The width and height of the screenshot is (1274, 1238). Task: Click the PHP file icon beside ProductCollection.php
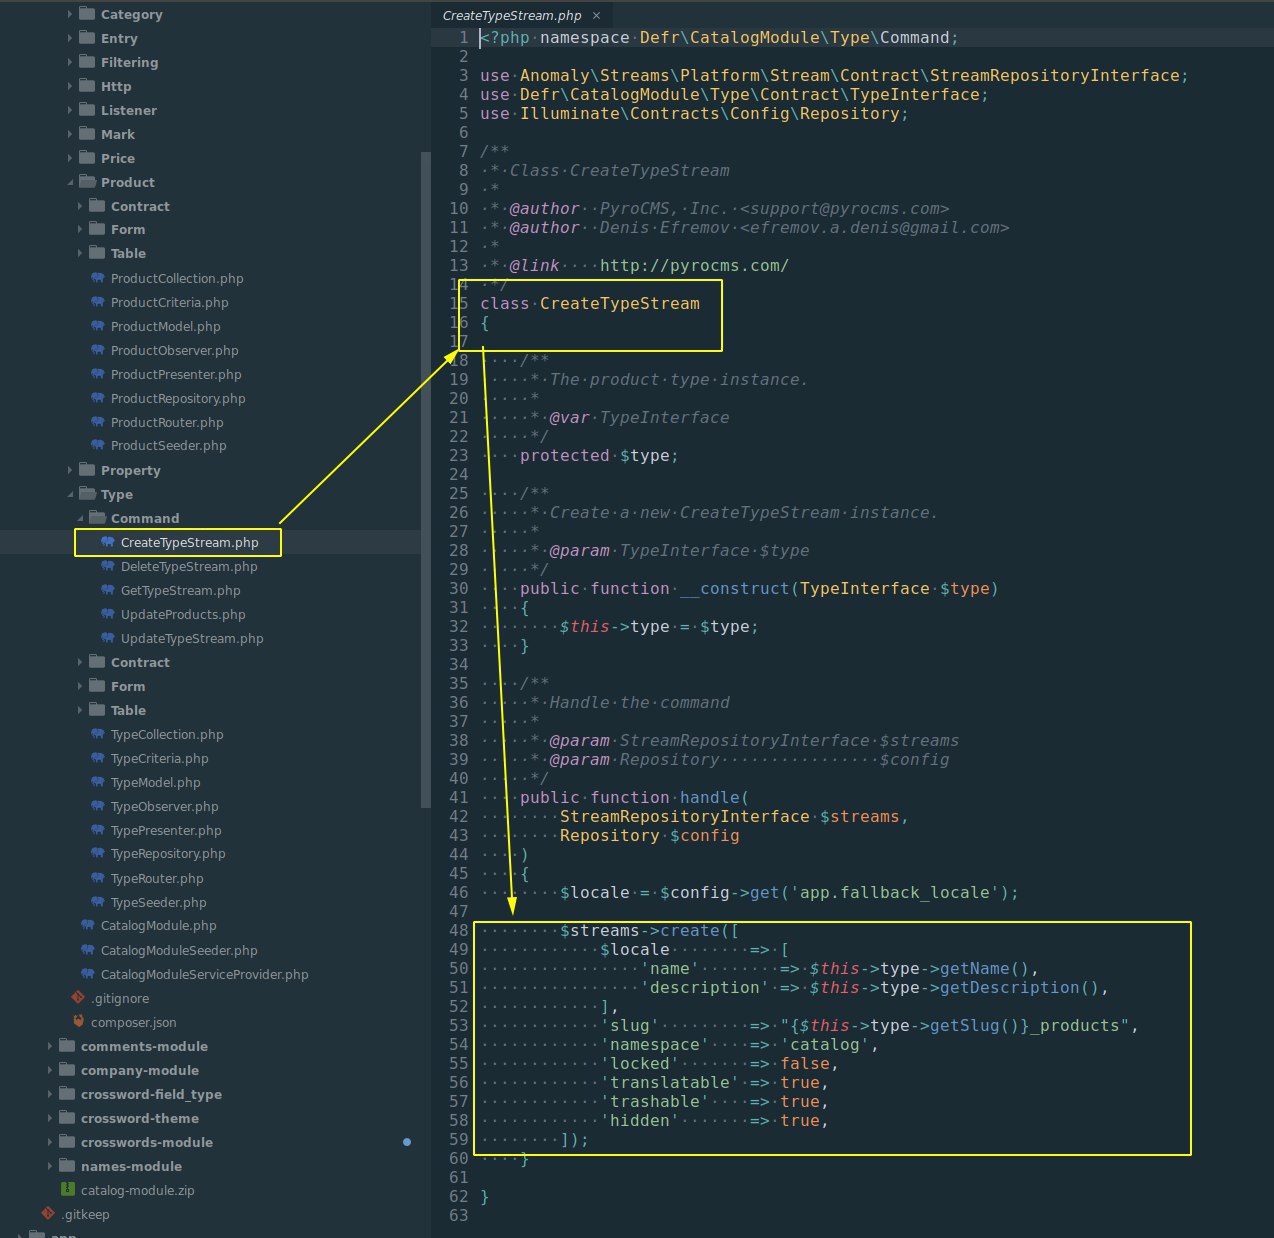[x=98, y=278]
